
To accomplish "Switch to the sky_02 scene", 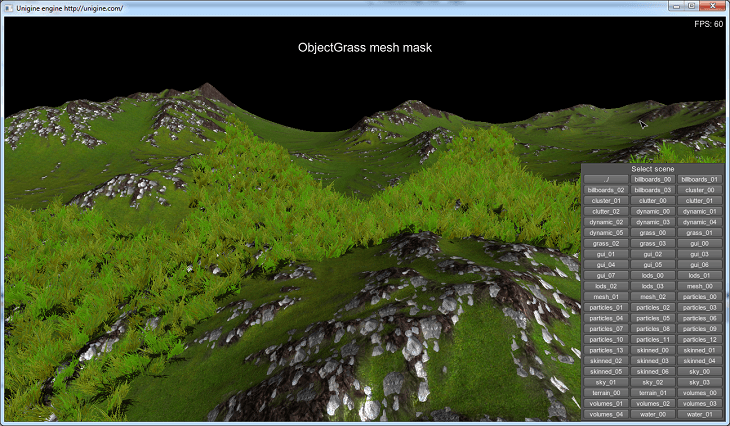I will (x=653, y=382).
